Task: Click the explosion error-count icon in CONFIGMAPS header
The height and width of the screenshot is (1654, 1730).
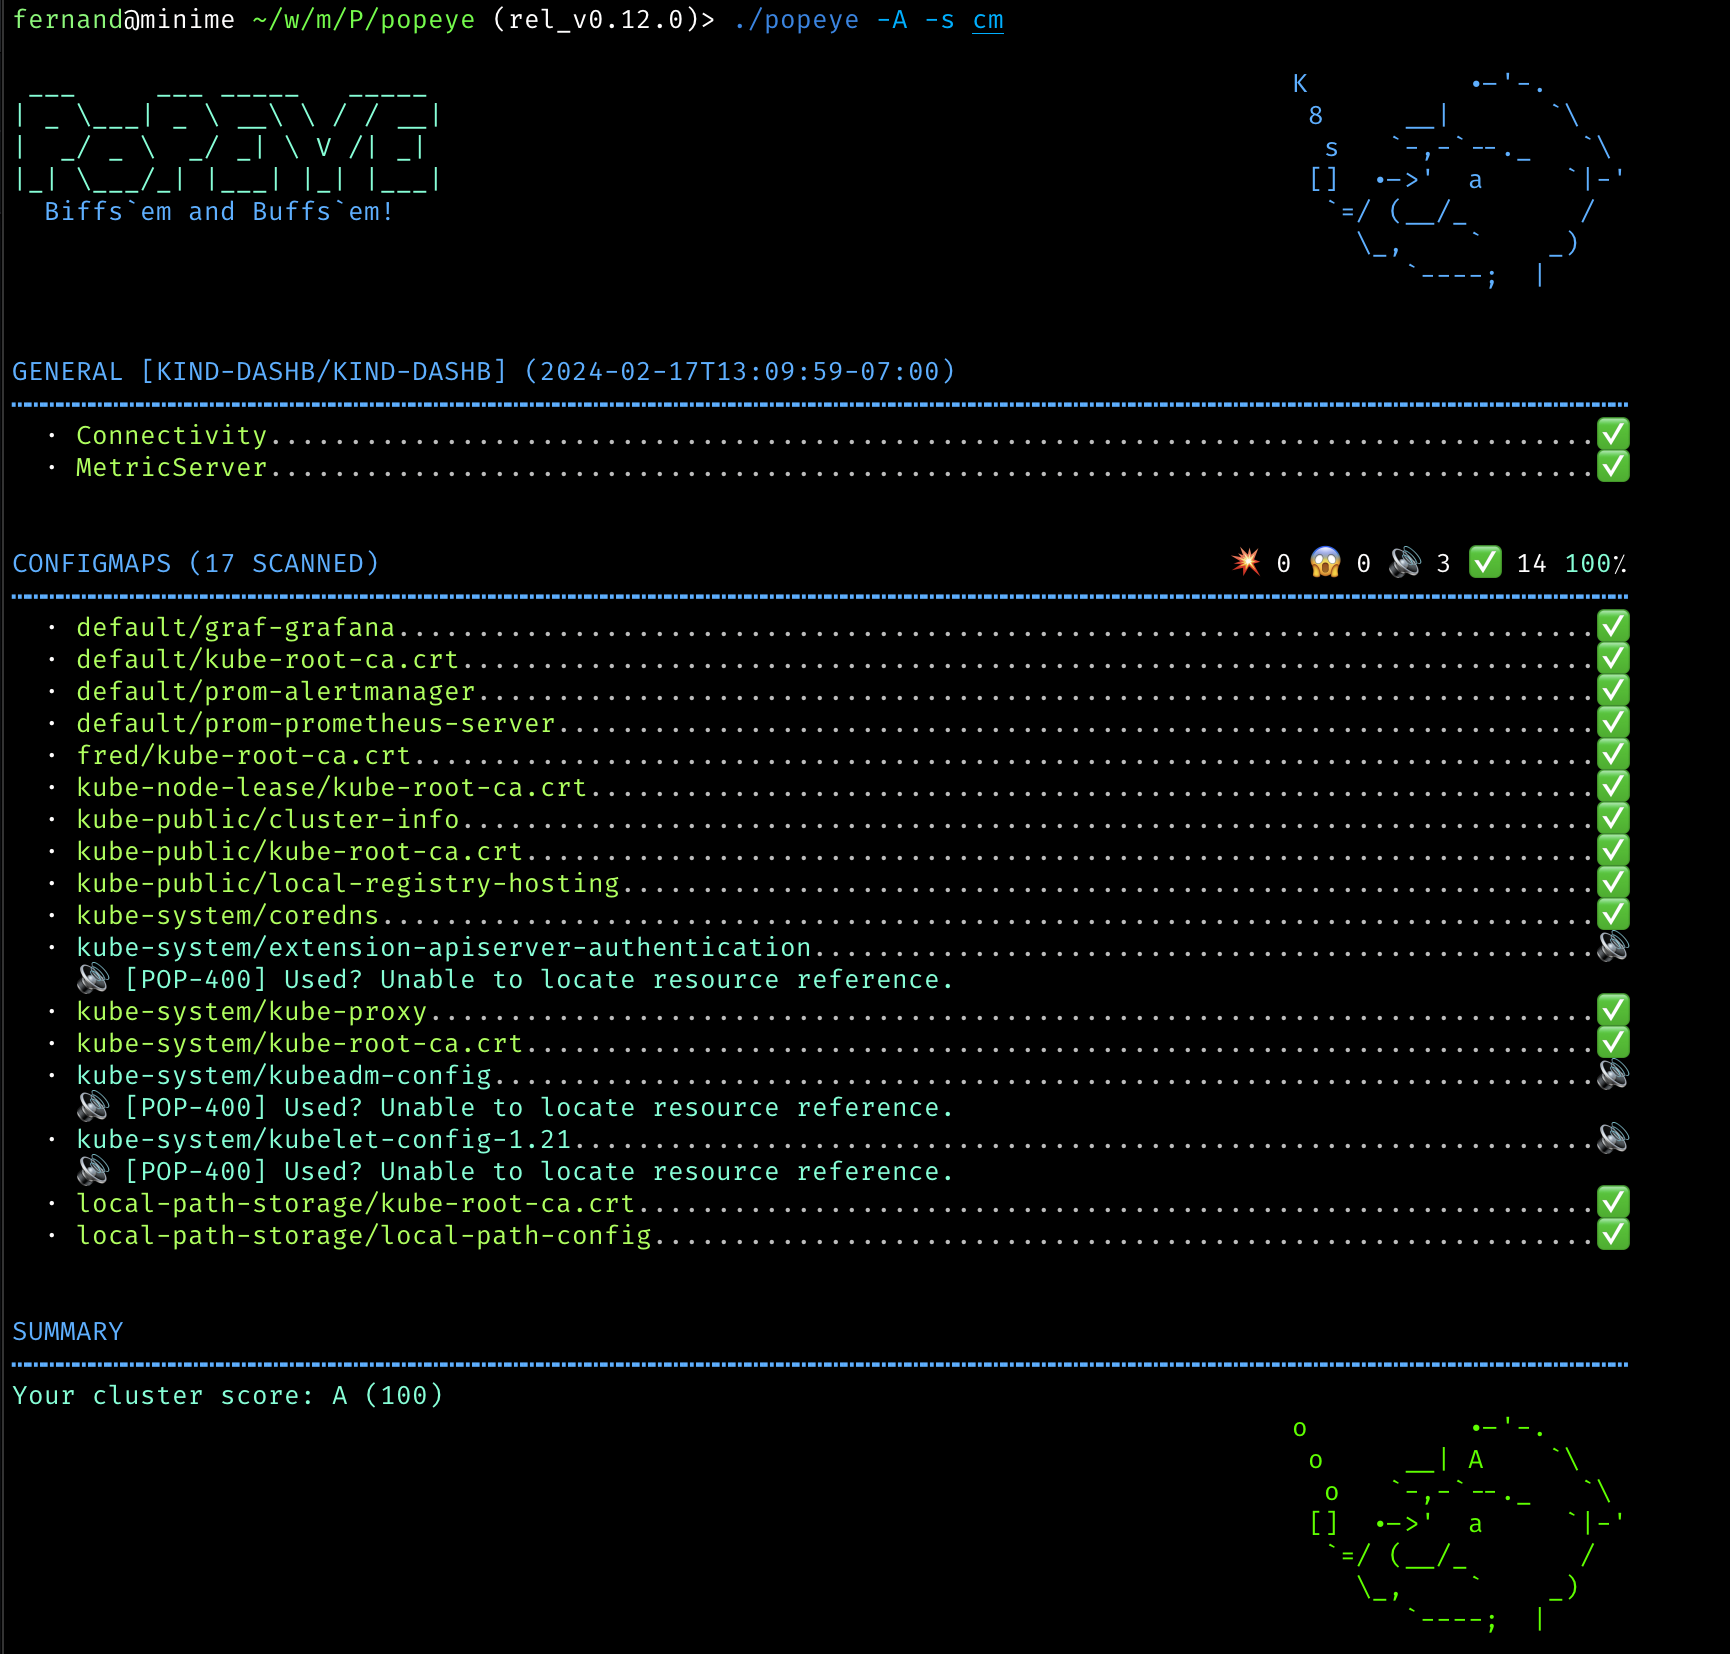Action: click(1246, 563)
